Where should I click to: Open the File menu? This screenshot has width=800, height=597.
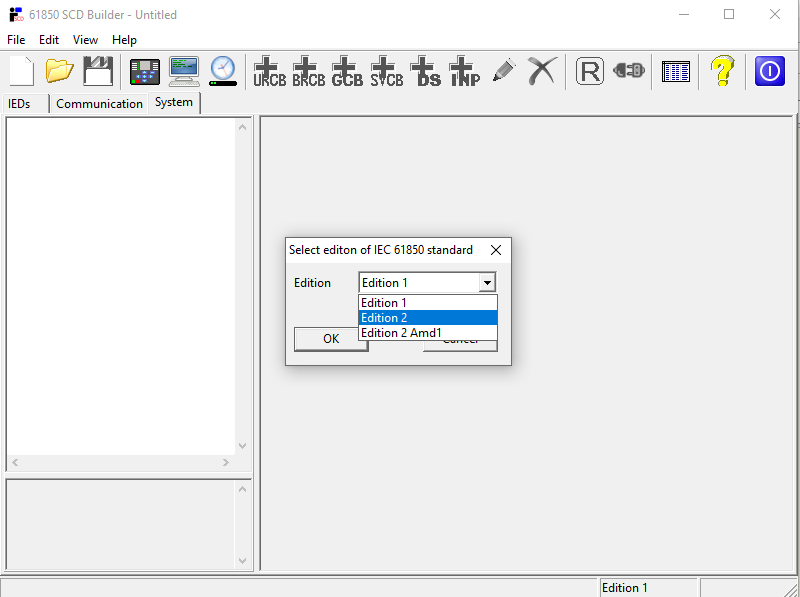coord(16,40)
